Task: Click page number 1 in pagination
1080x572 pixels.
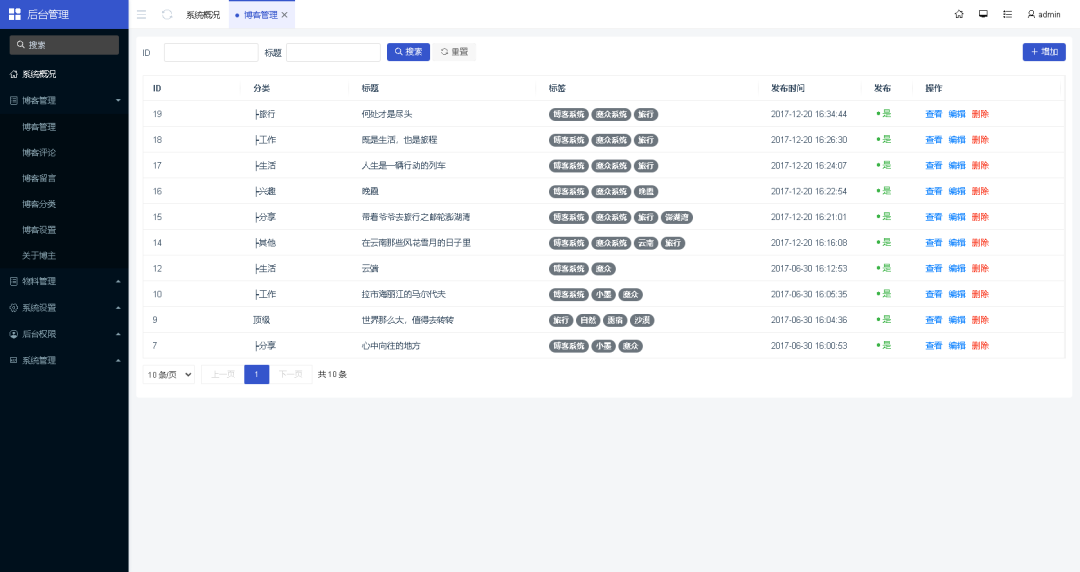Action: pyautogui.click(x=256, y=374)
